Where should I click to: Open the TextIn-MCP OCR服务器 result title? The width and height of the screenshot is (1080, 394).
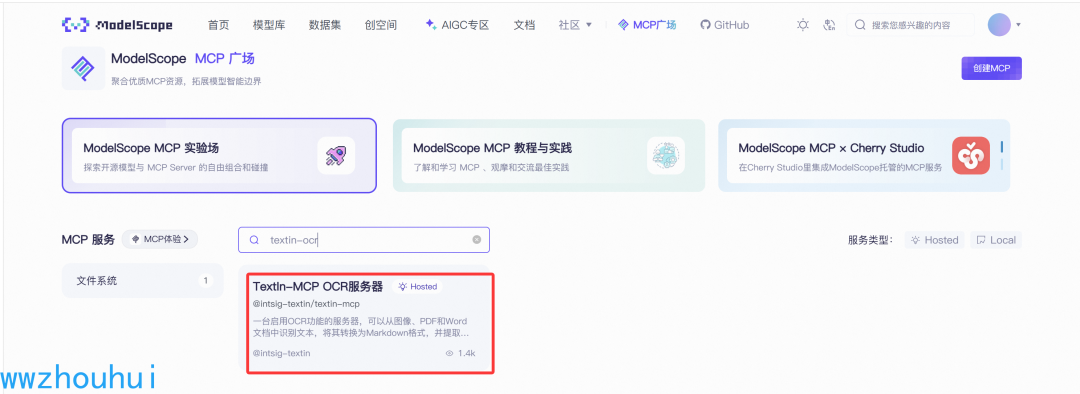[318, 287]
